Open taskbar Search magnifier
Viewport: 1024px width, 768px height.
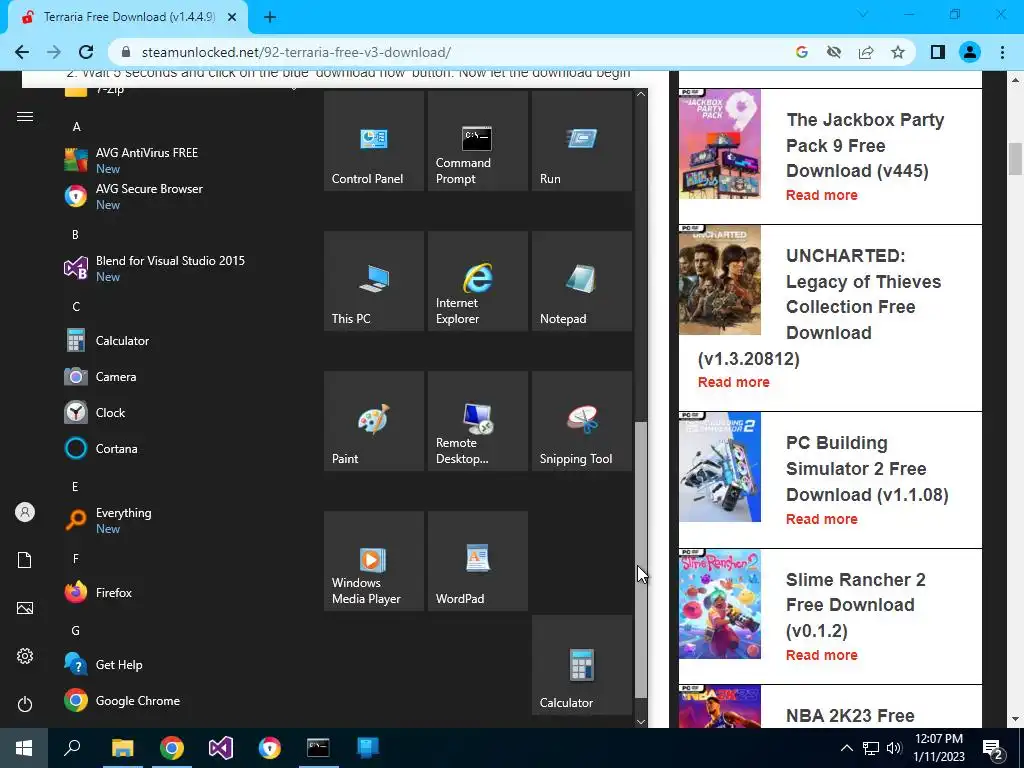72,748
